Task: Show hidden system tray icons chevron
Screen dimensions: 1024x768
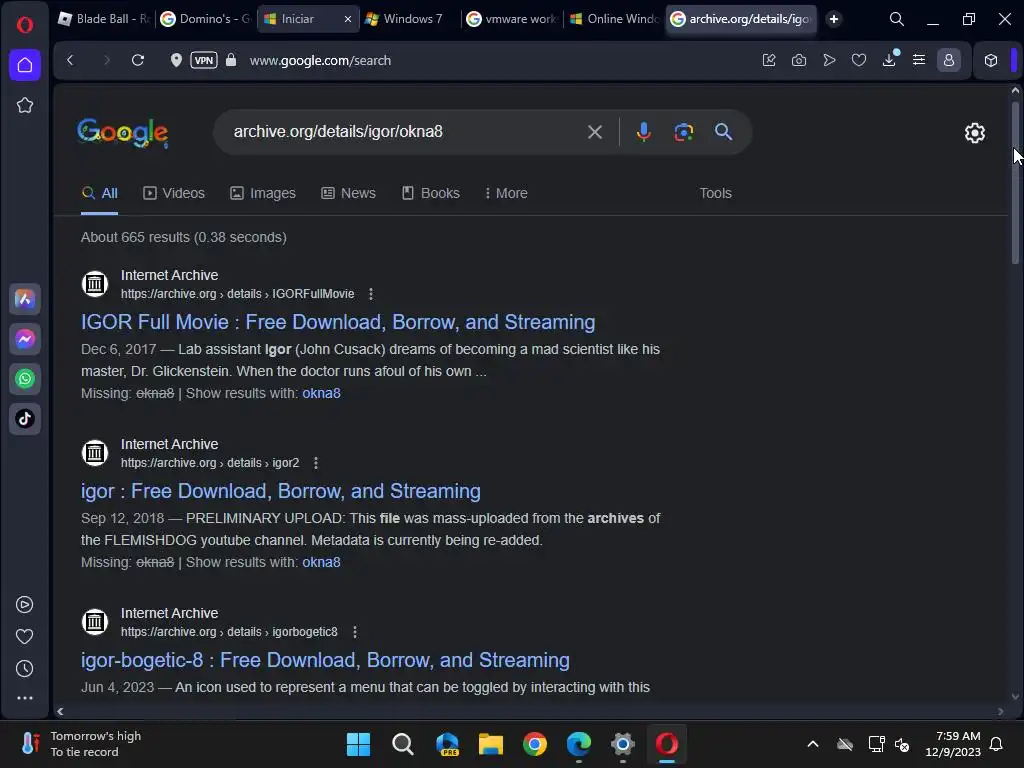Action: point(813,744)
